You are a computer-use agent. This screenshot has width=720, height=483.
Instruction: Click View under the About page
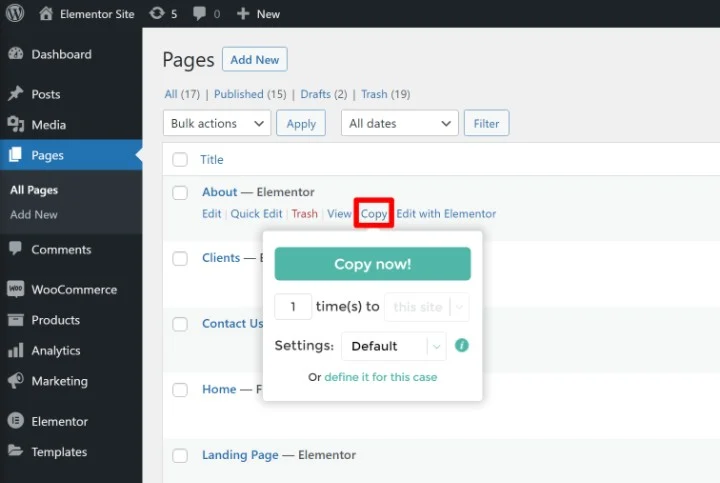[339, 214]
